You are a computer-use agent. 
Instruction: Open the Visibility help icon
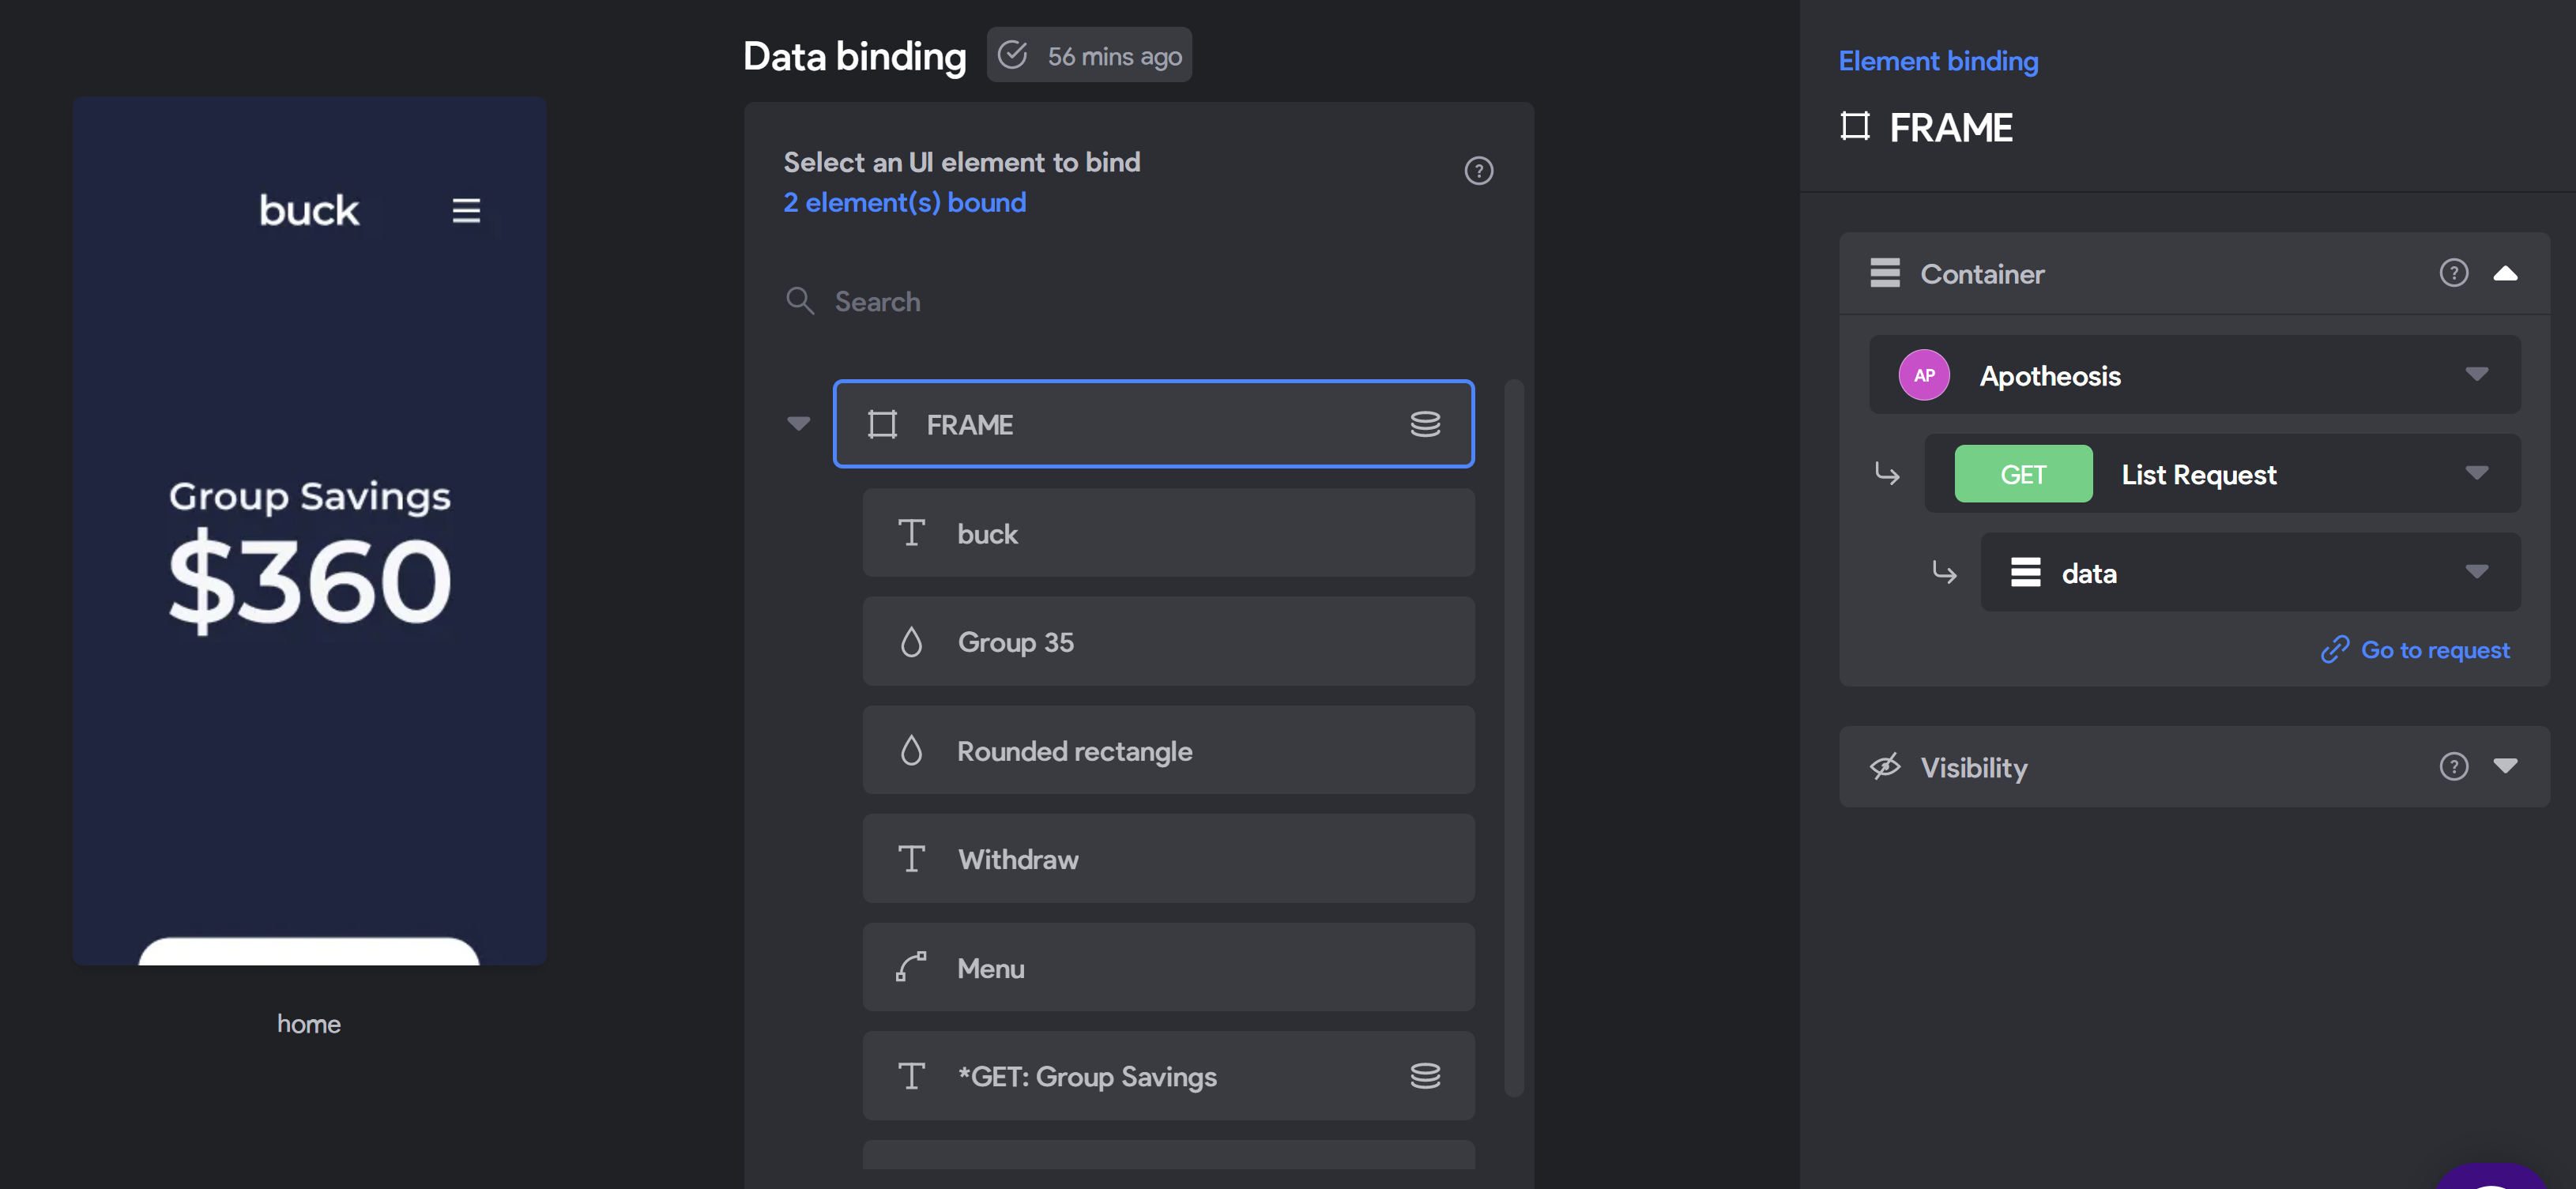point(2453,766)
